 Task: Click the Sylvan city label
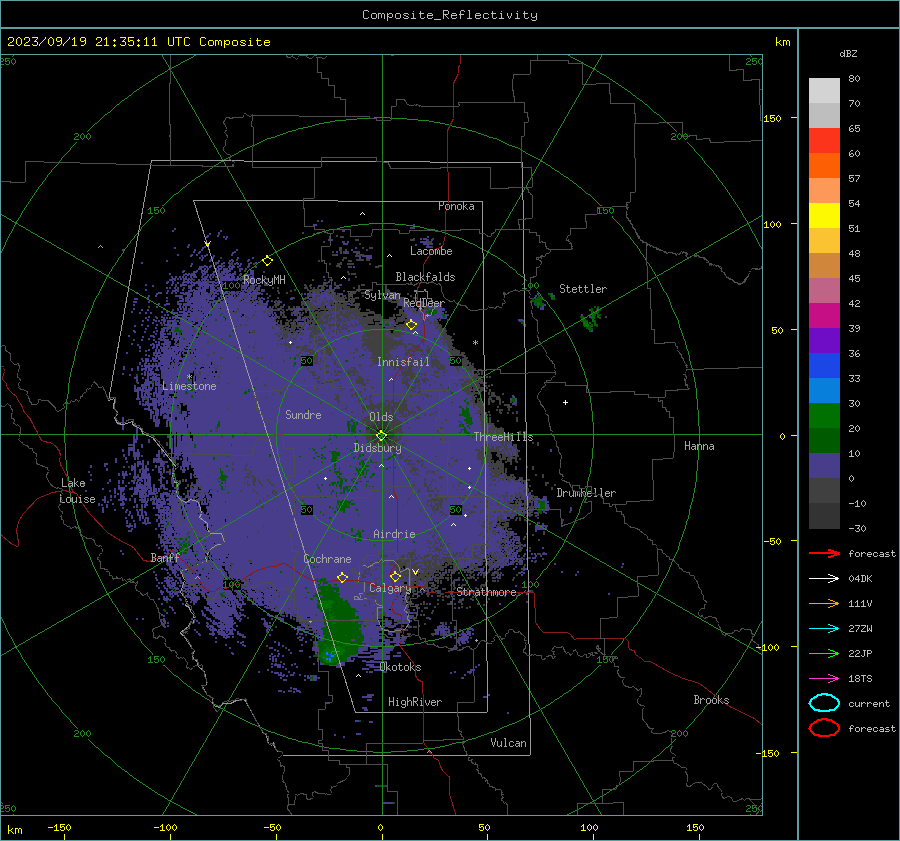382,295
